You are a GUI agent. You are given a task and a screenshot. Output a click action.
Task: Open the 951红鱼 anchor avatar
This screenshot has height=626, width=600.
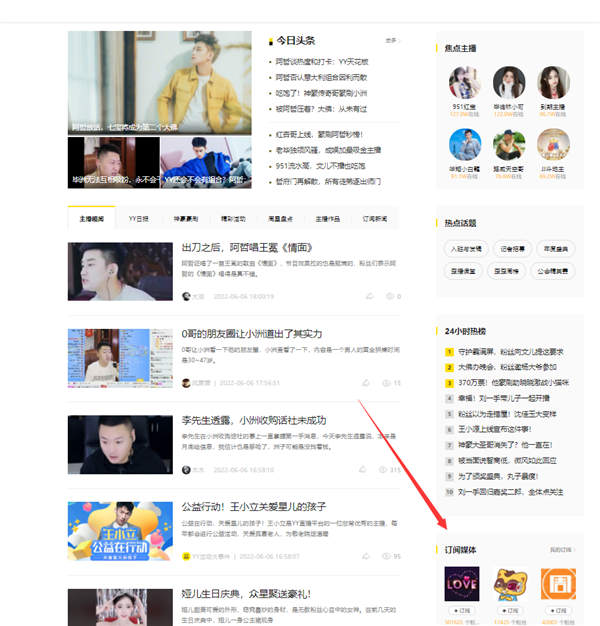(465, 83)
